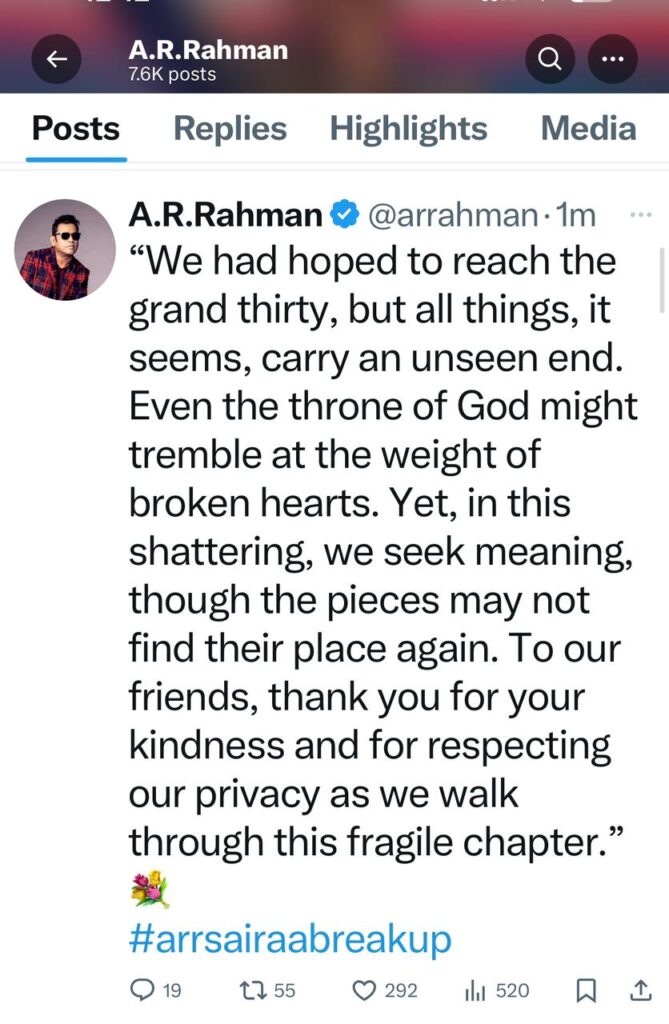View analytics showing 520 views
This screenshot has width=669, height=1024.
(497, 991)
